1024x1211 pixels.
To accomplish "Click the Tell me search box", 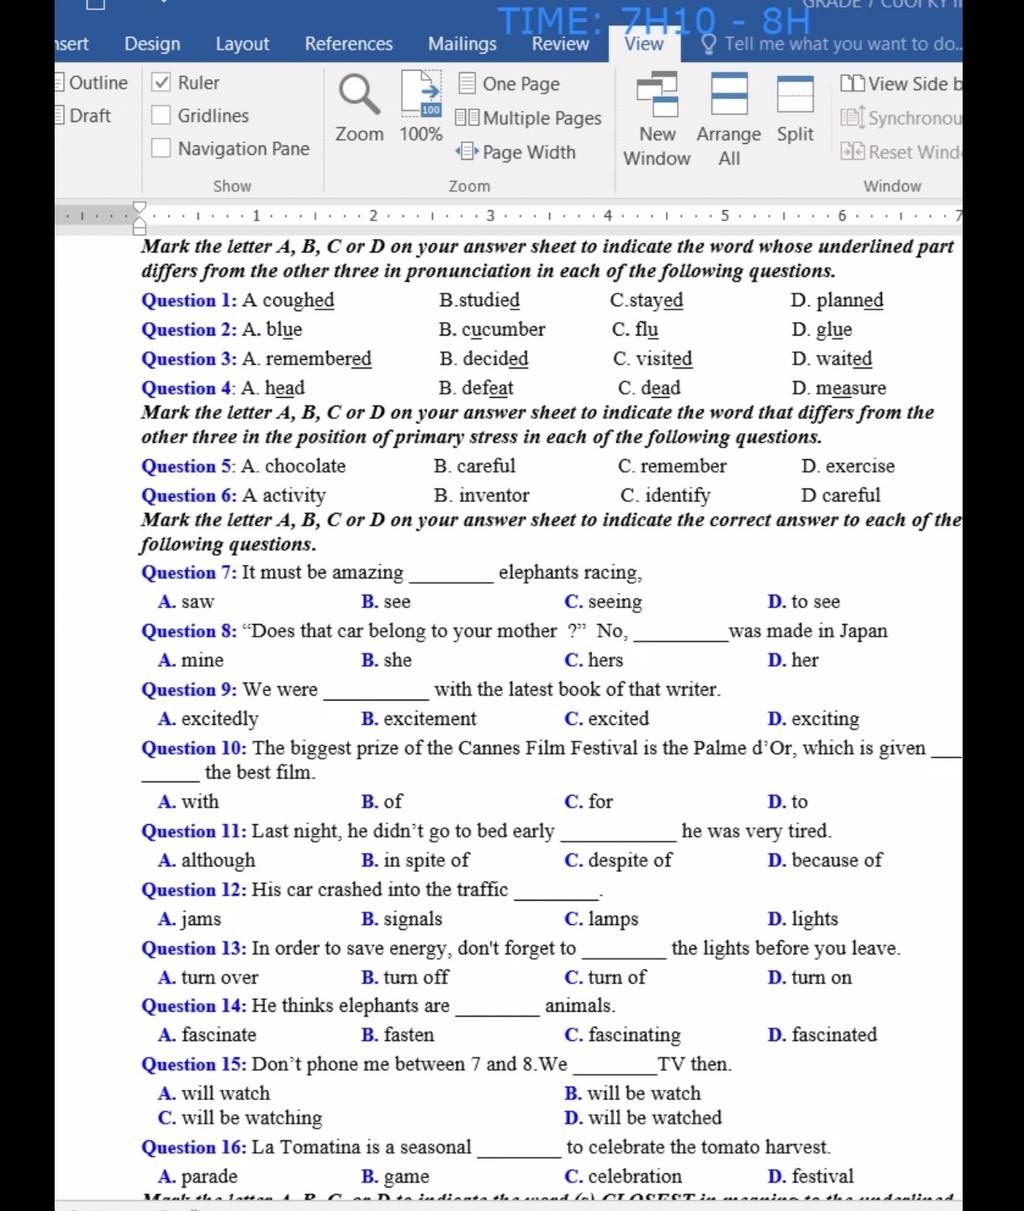I will (x=830, y=44).
